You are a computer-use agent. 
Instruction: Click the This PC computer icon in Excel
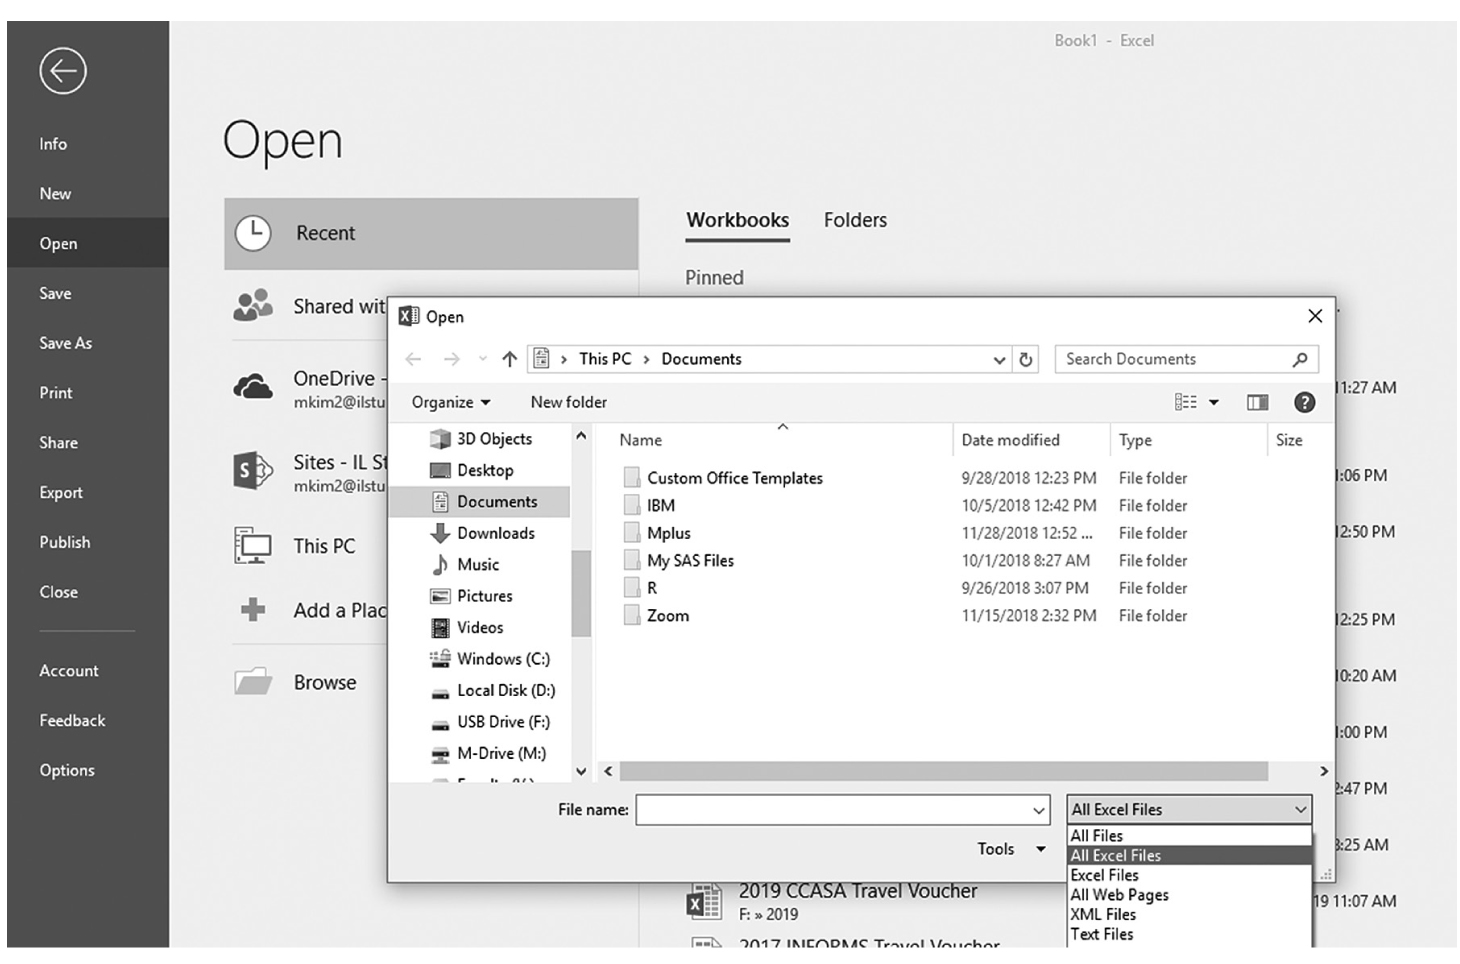point(253,546)
